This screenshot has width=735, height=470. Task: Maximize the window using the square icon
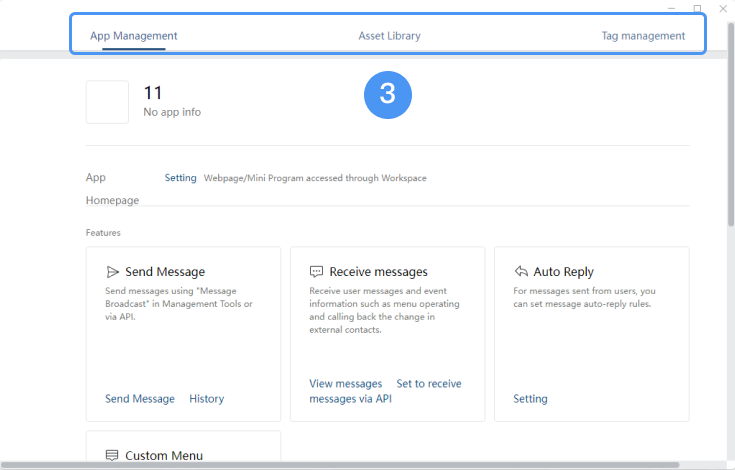pos(697,8)
